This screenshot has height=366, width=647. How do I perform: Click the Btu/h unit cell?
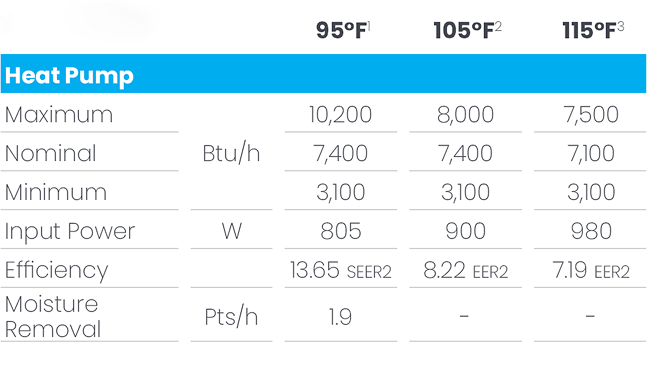[231, 153]
